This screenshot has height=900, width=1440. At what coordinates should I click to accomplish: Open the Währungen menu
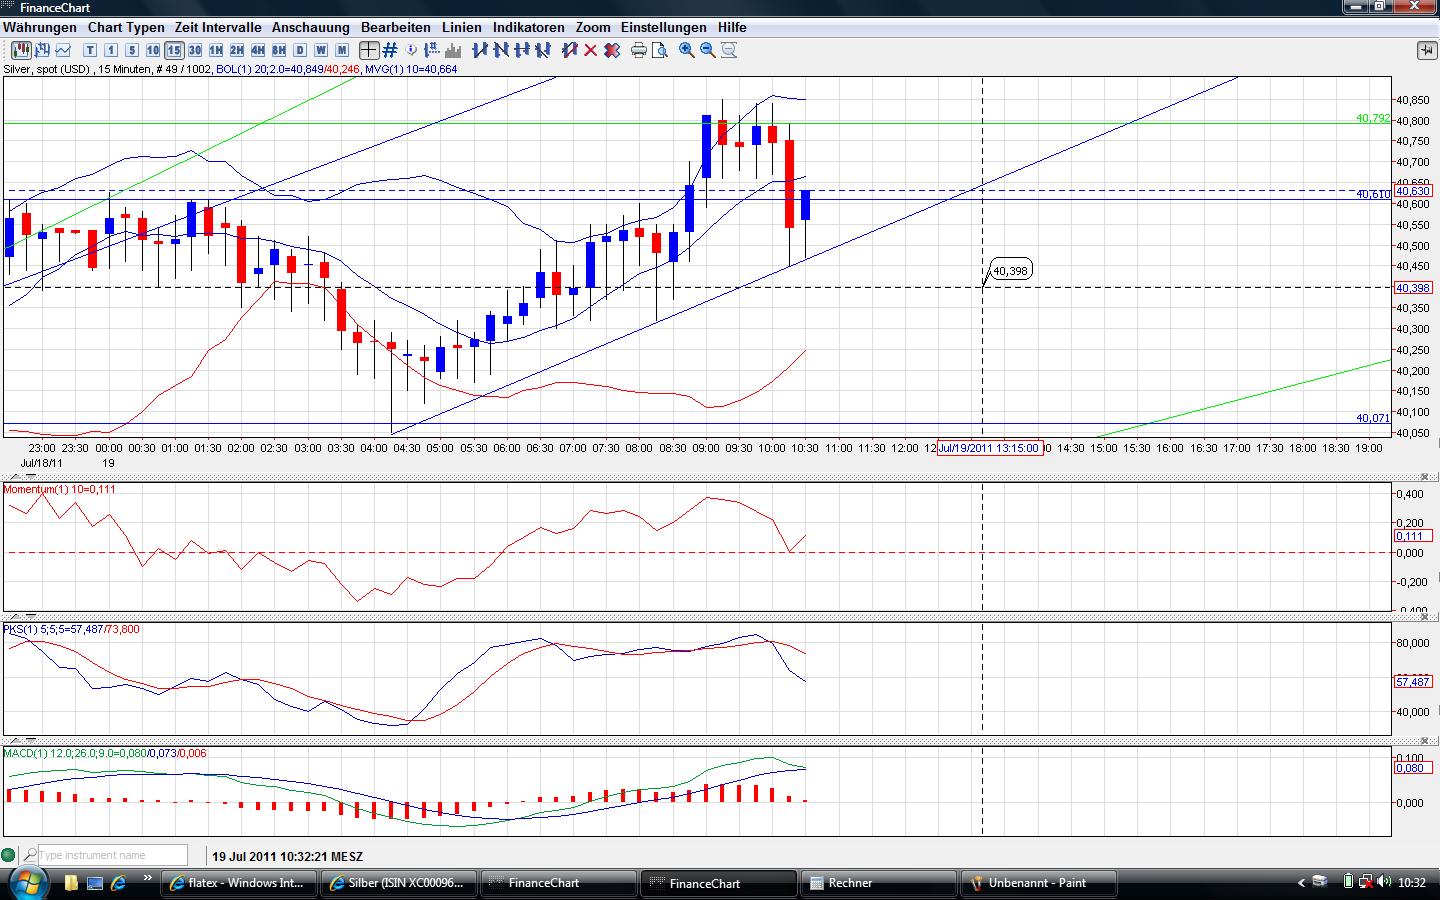tap(40, 27)
